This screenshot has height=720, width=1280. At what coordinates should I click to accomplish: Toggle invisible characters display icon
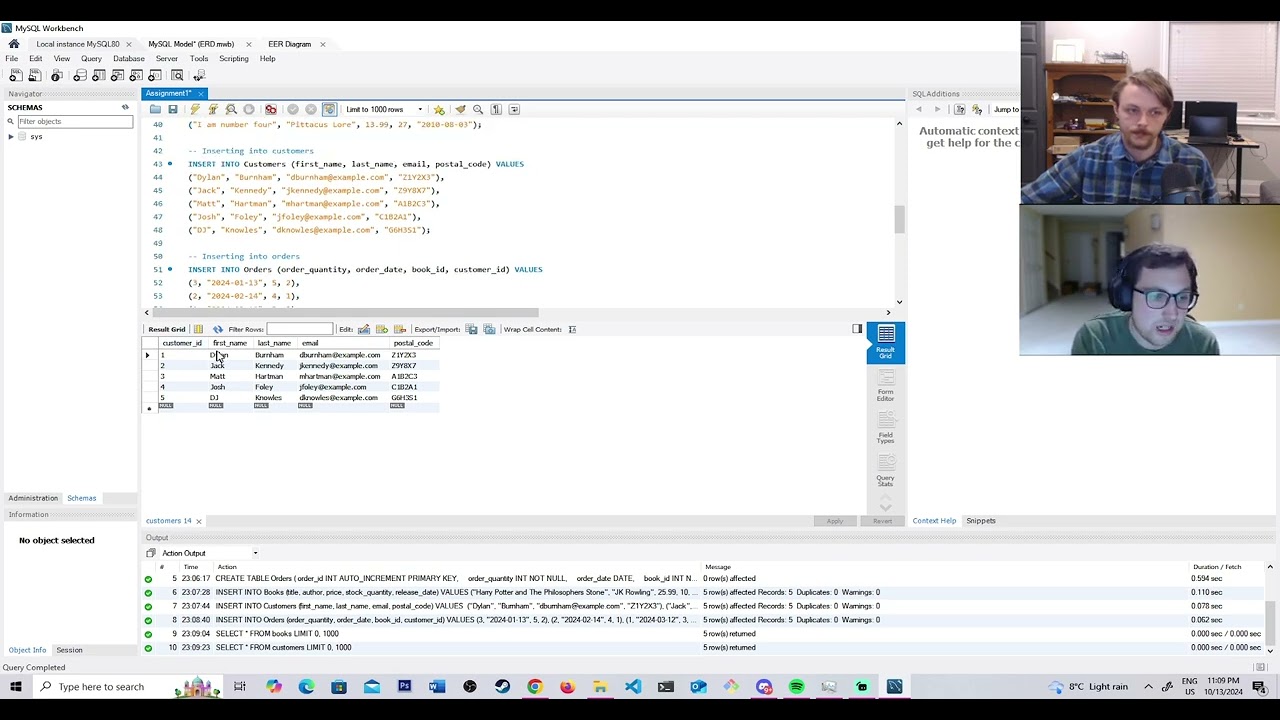(x=496, y=109)
